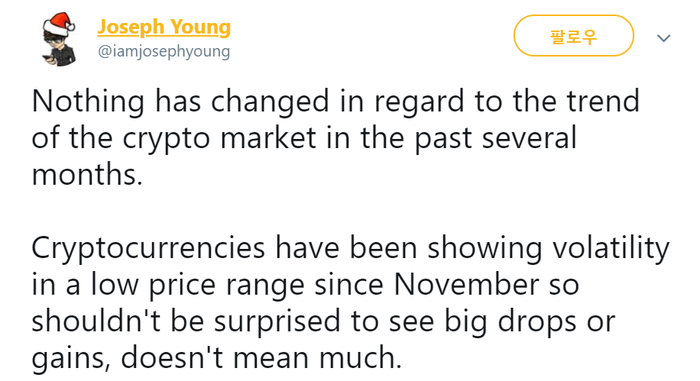The width and height of the screenshot is (700, 381).
Task: Follow the account with 팔로우 button
Action: pyautogui.click(x=574, y=36)
